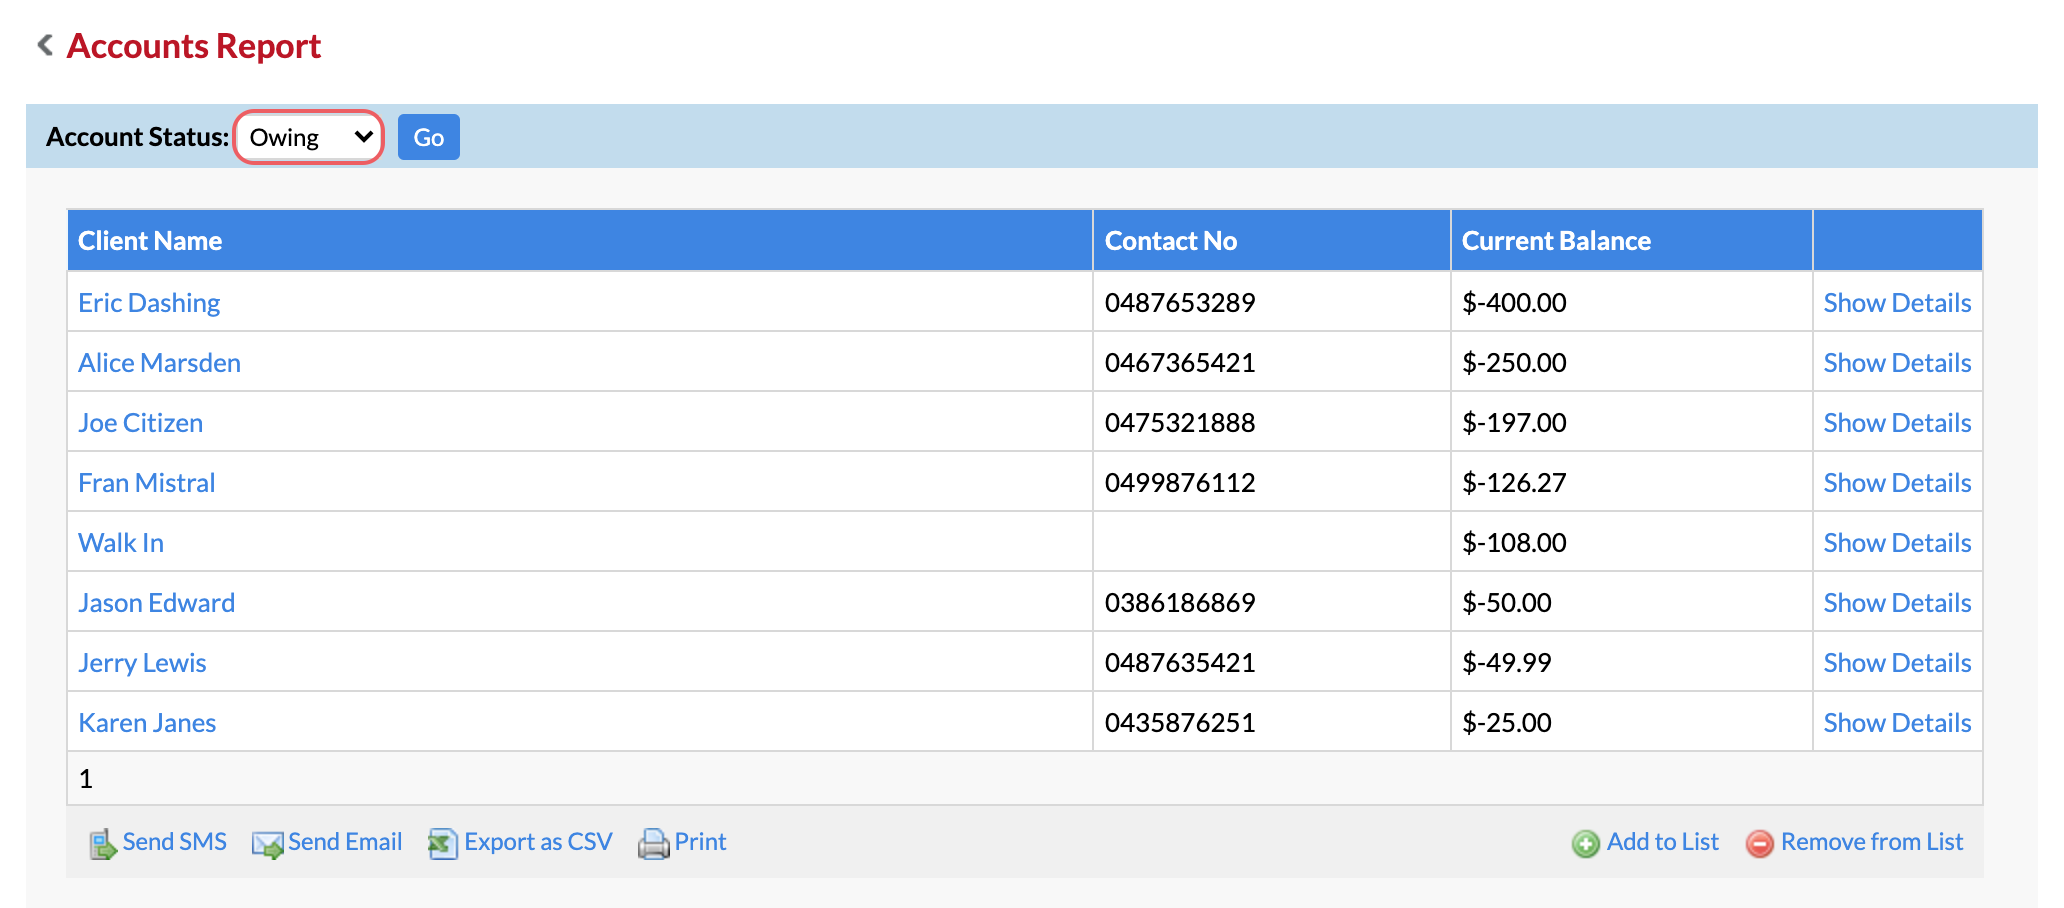Screen dimensions: 2064x908
Task: Click balance $-108.00
Action: point(1514,543)
